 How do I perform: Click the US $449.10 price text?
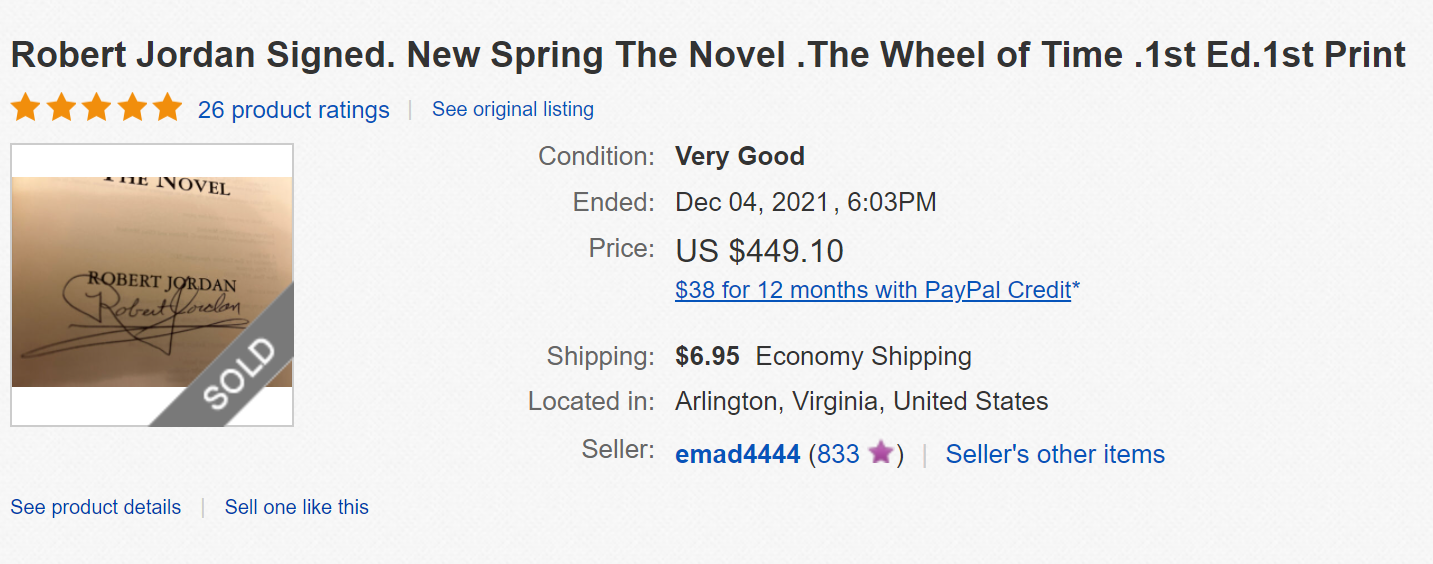759,250
